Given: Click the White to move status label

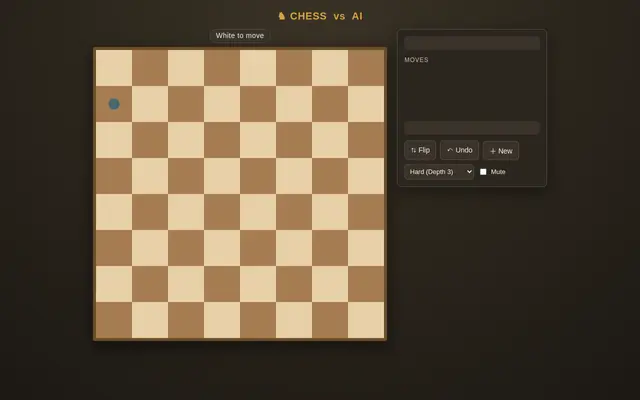Looking at the screenshot, I should coord(240,36).
